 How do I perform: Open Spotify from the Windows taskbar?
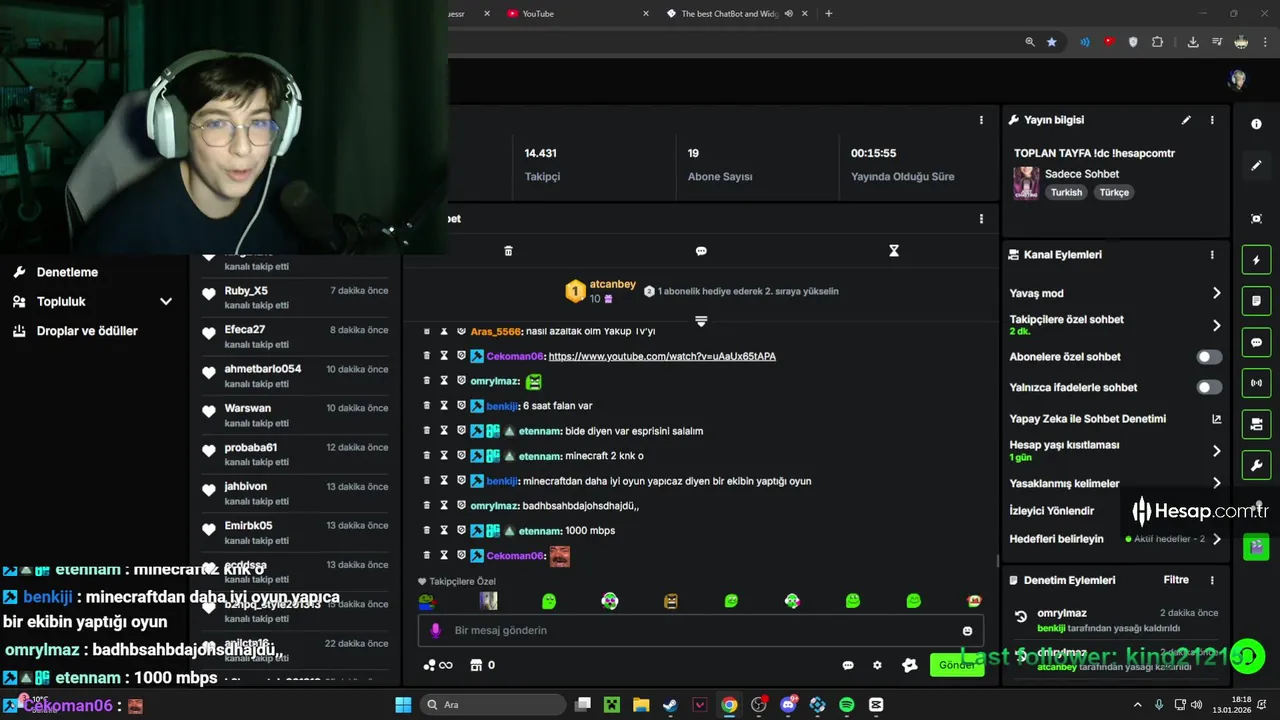coord(847,705)
